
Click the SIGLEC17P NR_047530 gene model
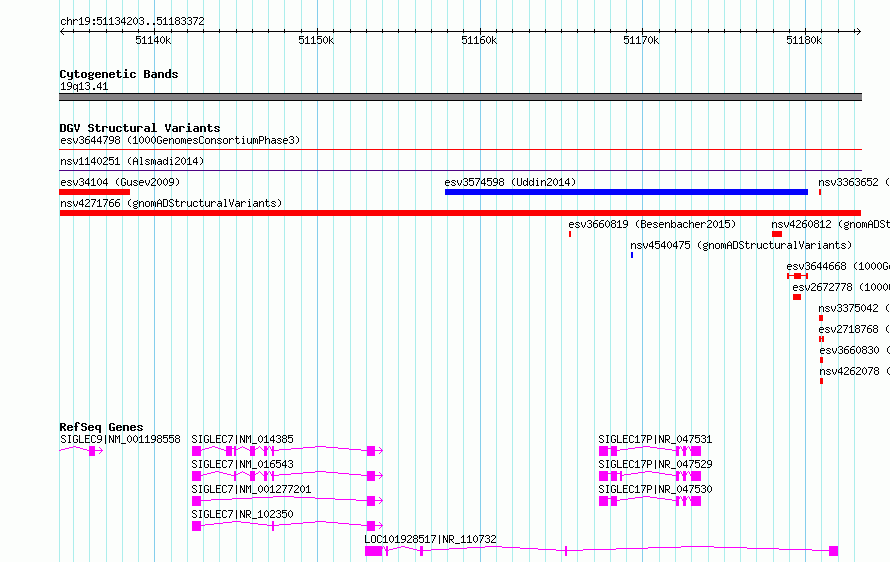650,501
